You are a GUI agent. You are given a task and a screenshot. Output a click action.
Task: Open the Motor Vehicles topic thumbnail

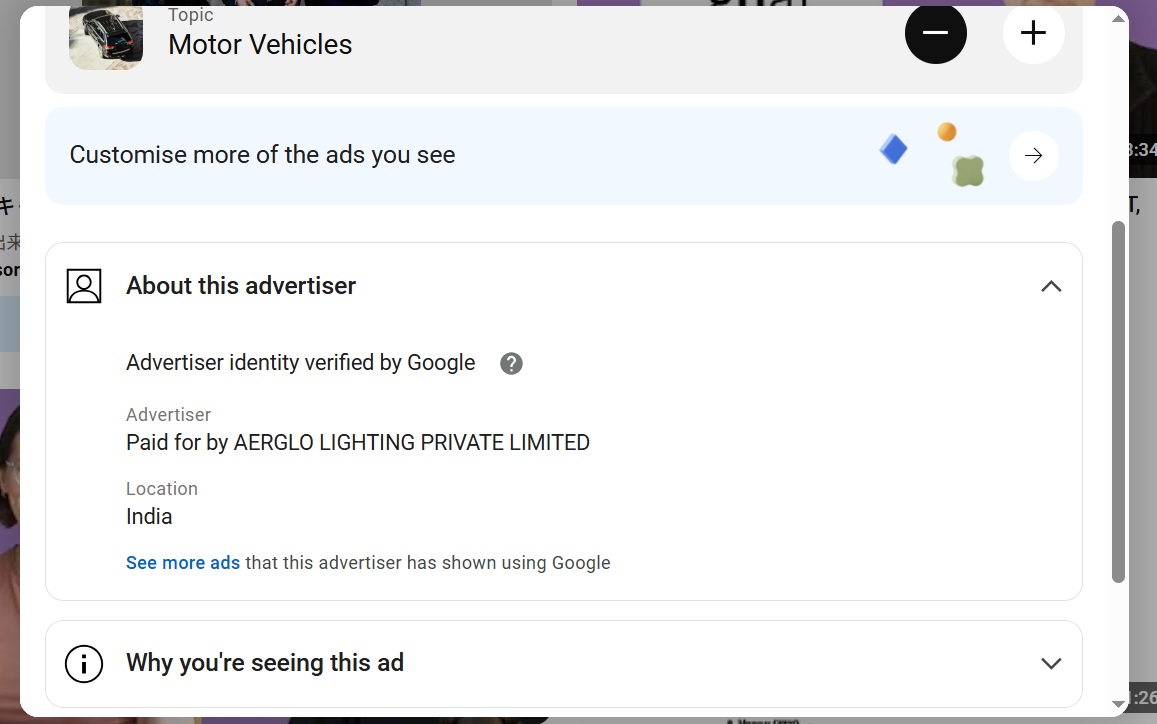(x=106, y=37)
